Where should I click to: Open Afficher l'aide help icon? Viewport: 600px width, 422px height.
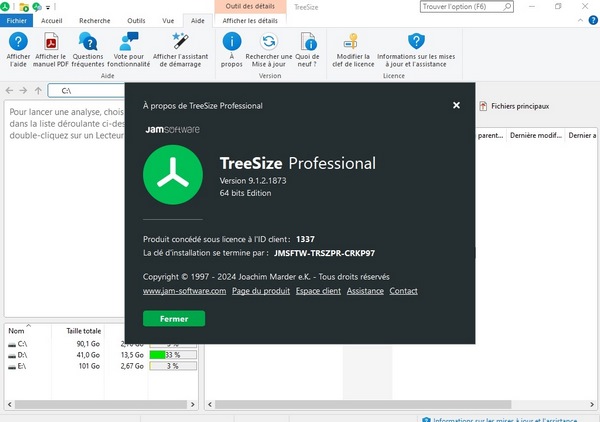[18, 41]
